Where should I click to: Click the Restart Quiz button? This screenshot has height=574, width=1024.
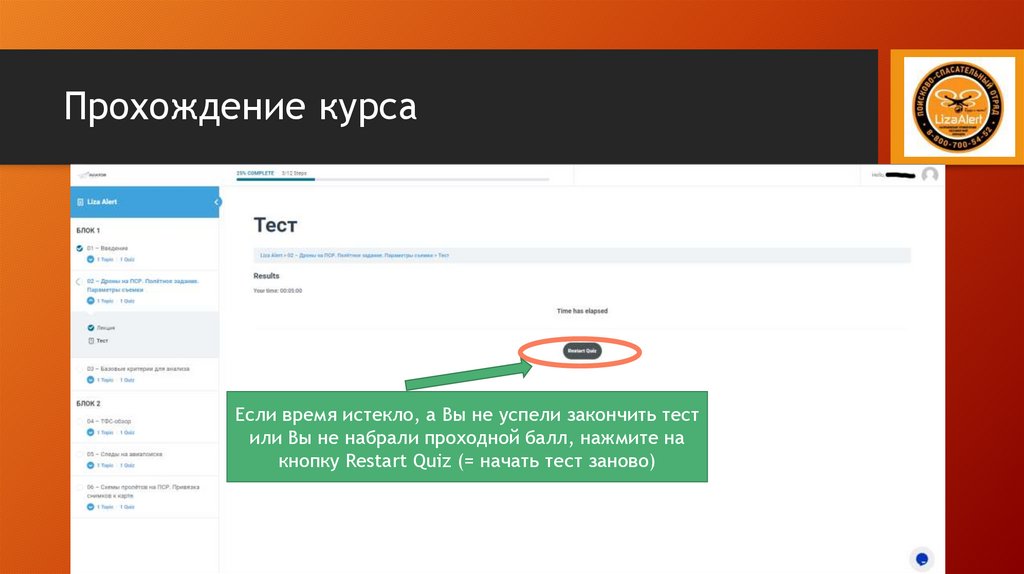point(581,351)
